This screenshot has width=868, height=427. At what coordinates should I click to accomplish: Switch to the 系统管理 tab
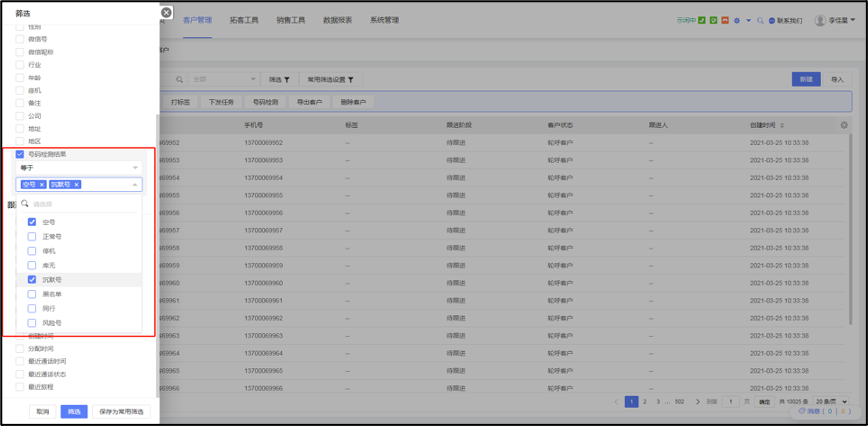coord(384,20)
